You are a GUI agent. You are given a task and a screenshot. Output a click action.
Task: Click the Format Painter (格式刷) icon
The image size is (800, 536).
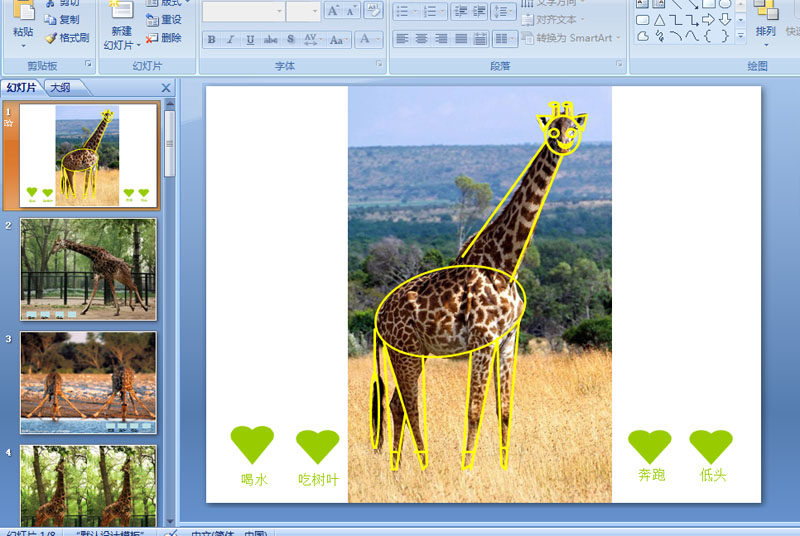(x=67, y=38)
